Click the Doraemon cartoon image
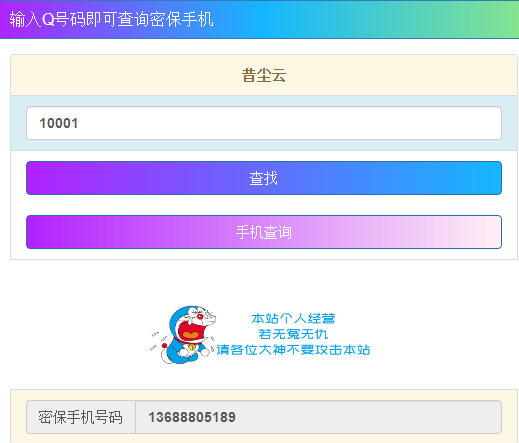Image resolution: width=519 pixels, height=443 pixels. point(183,335)
